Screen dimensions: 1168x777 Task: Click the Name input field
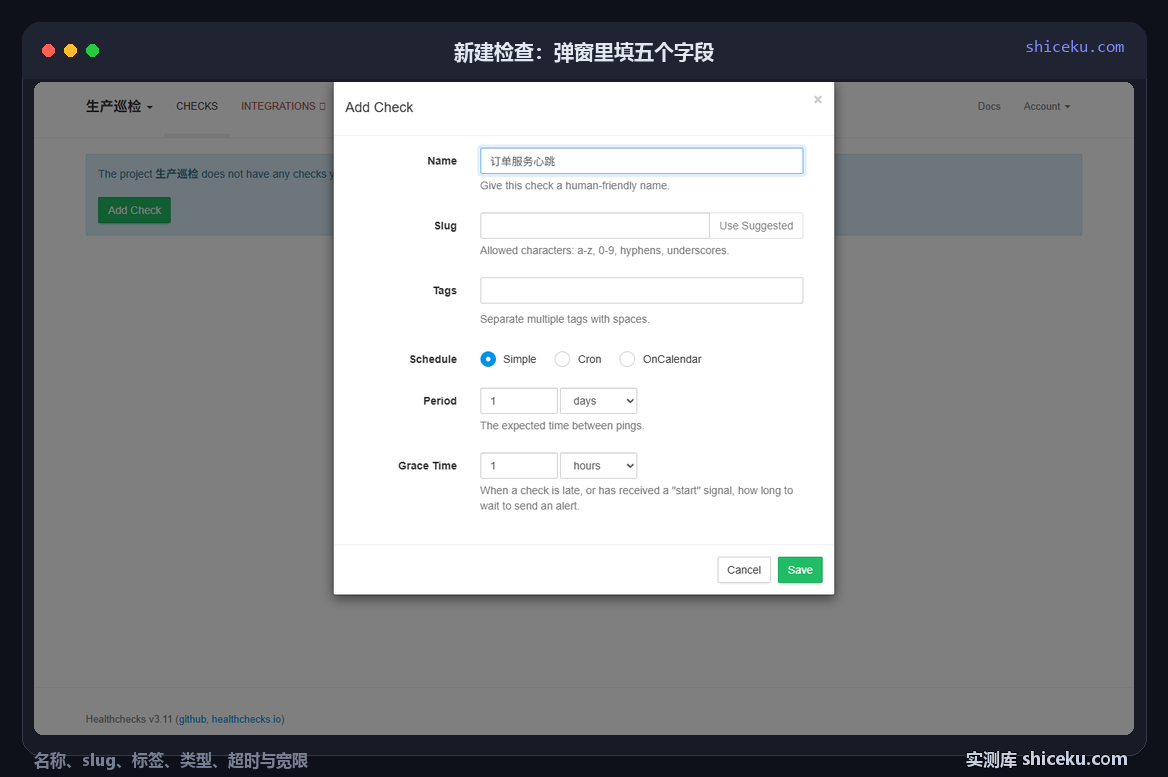click(641, 161)
